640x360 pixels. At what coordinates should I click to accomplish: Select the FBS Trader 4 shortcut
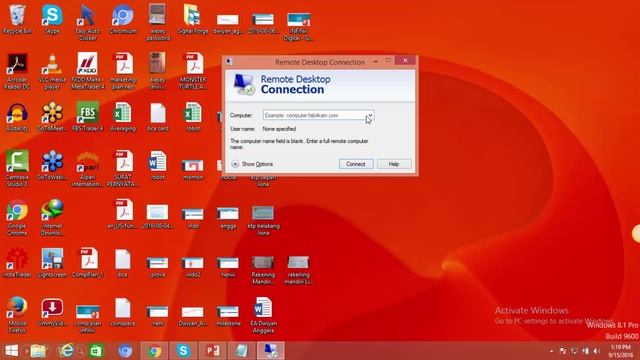[x=88, y=117]
